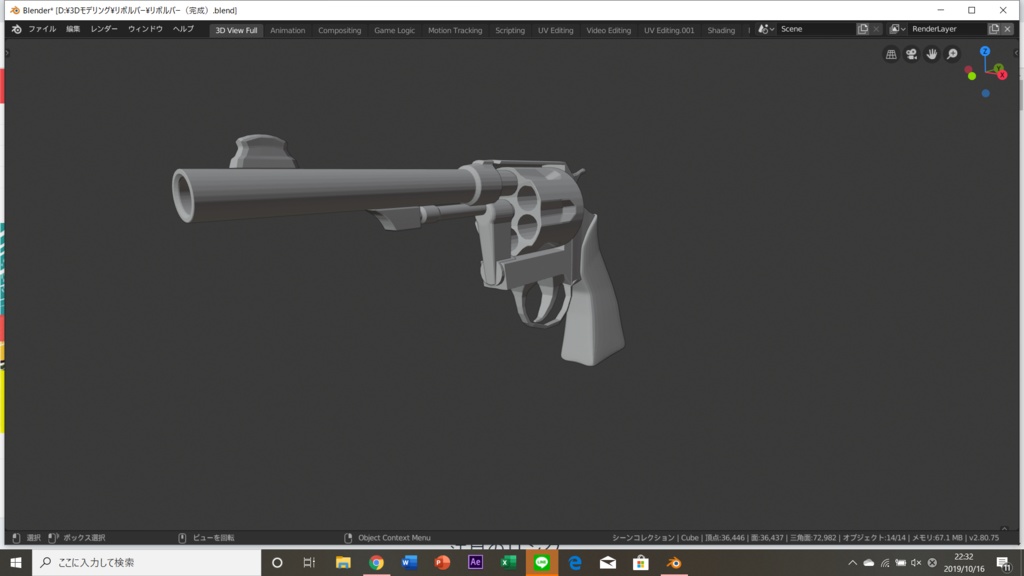Open Task View in the taskbar
Viewport: 1024px width, 576px height.
coord(310,562)
